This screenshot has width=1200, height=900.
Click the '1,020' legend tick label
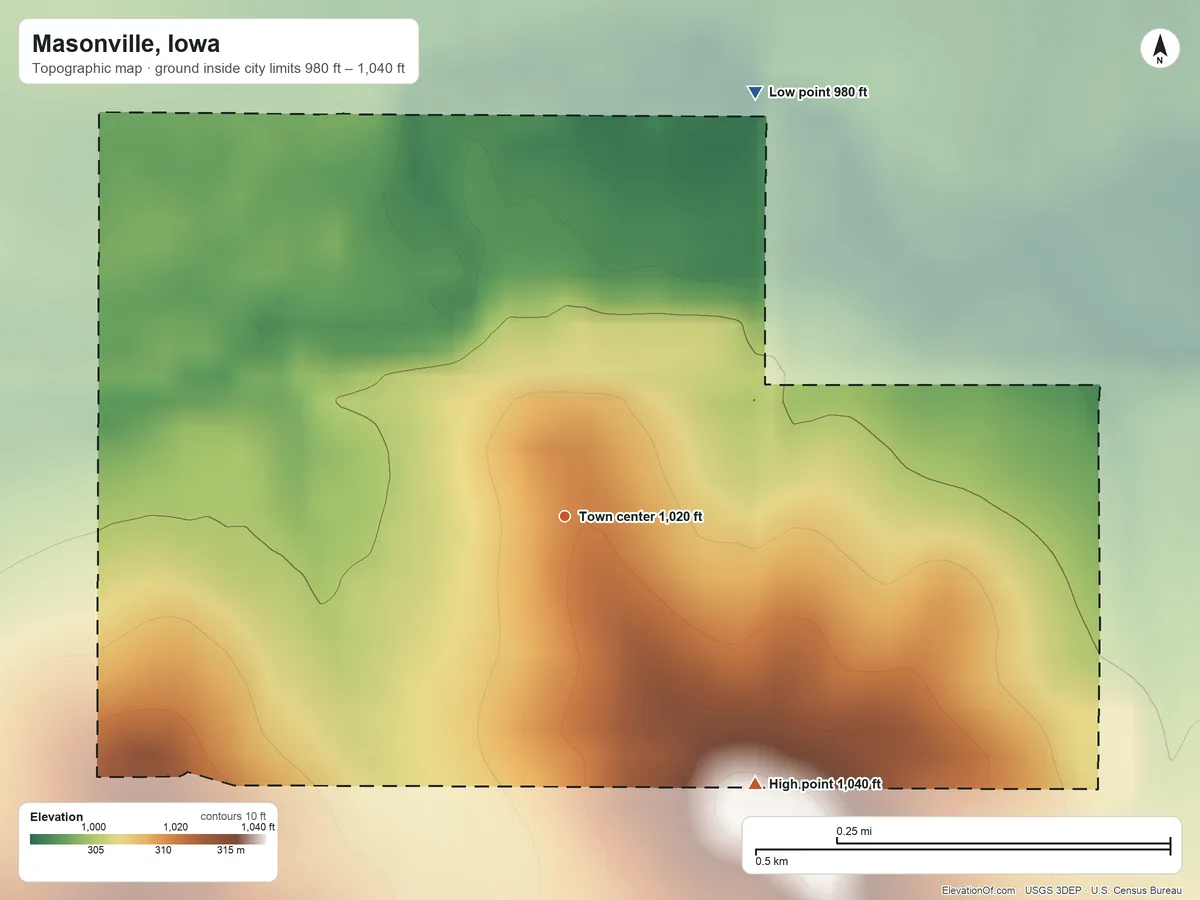(175, 827)
